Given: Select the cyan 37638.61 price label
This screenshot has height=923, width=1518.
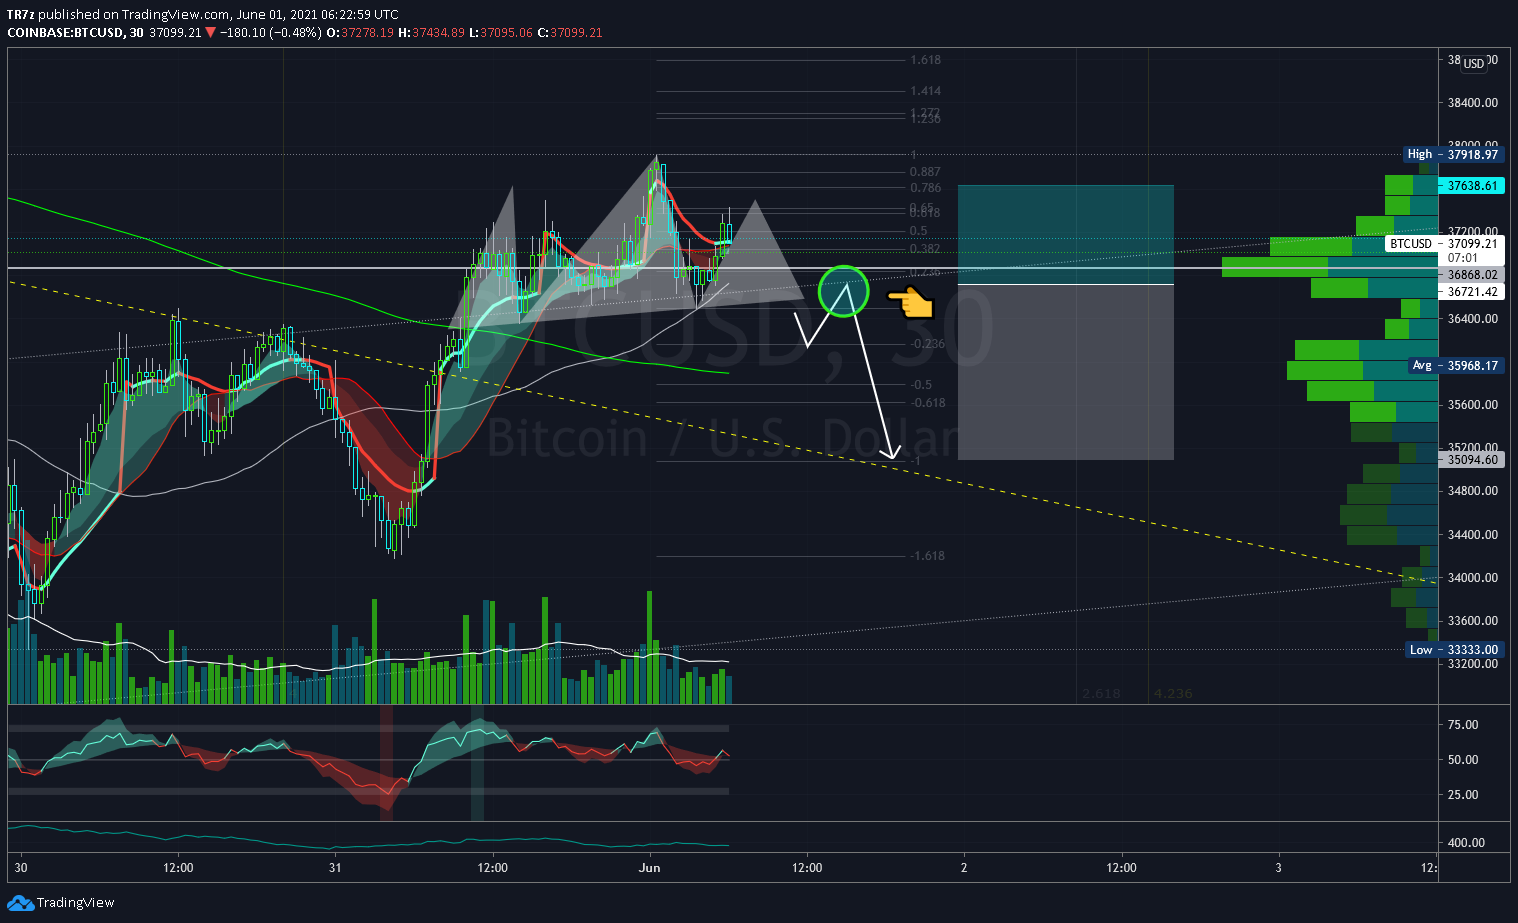Looking at the screenshot, I should 1471,186.
